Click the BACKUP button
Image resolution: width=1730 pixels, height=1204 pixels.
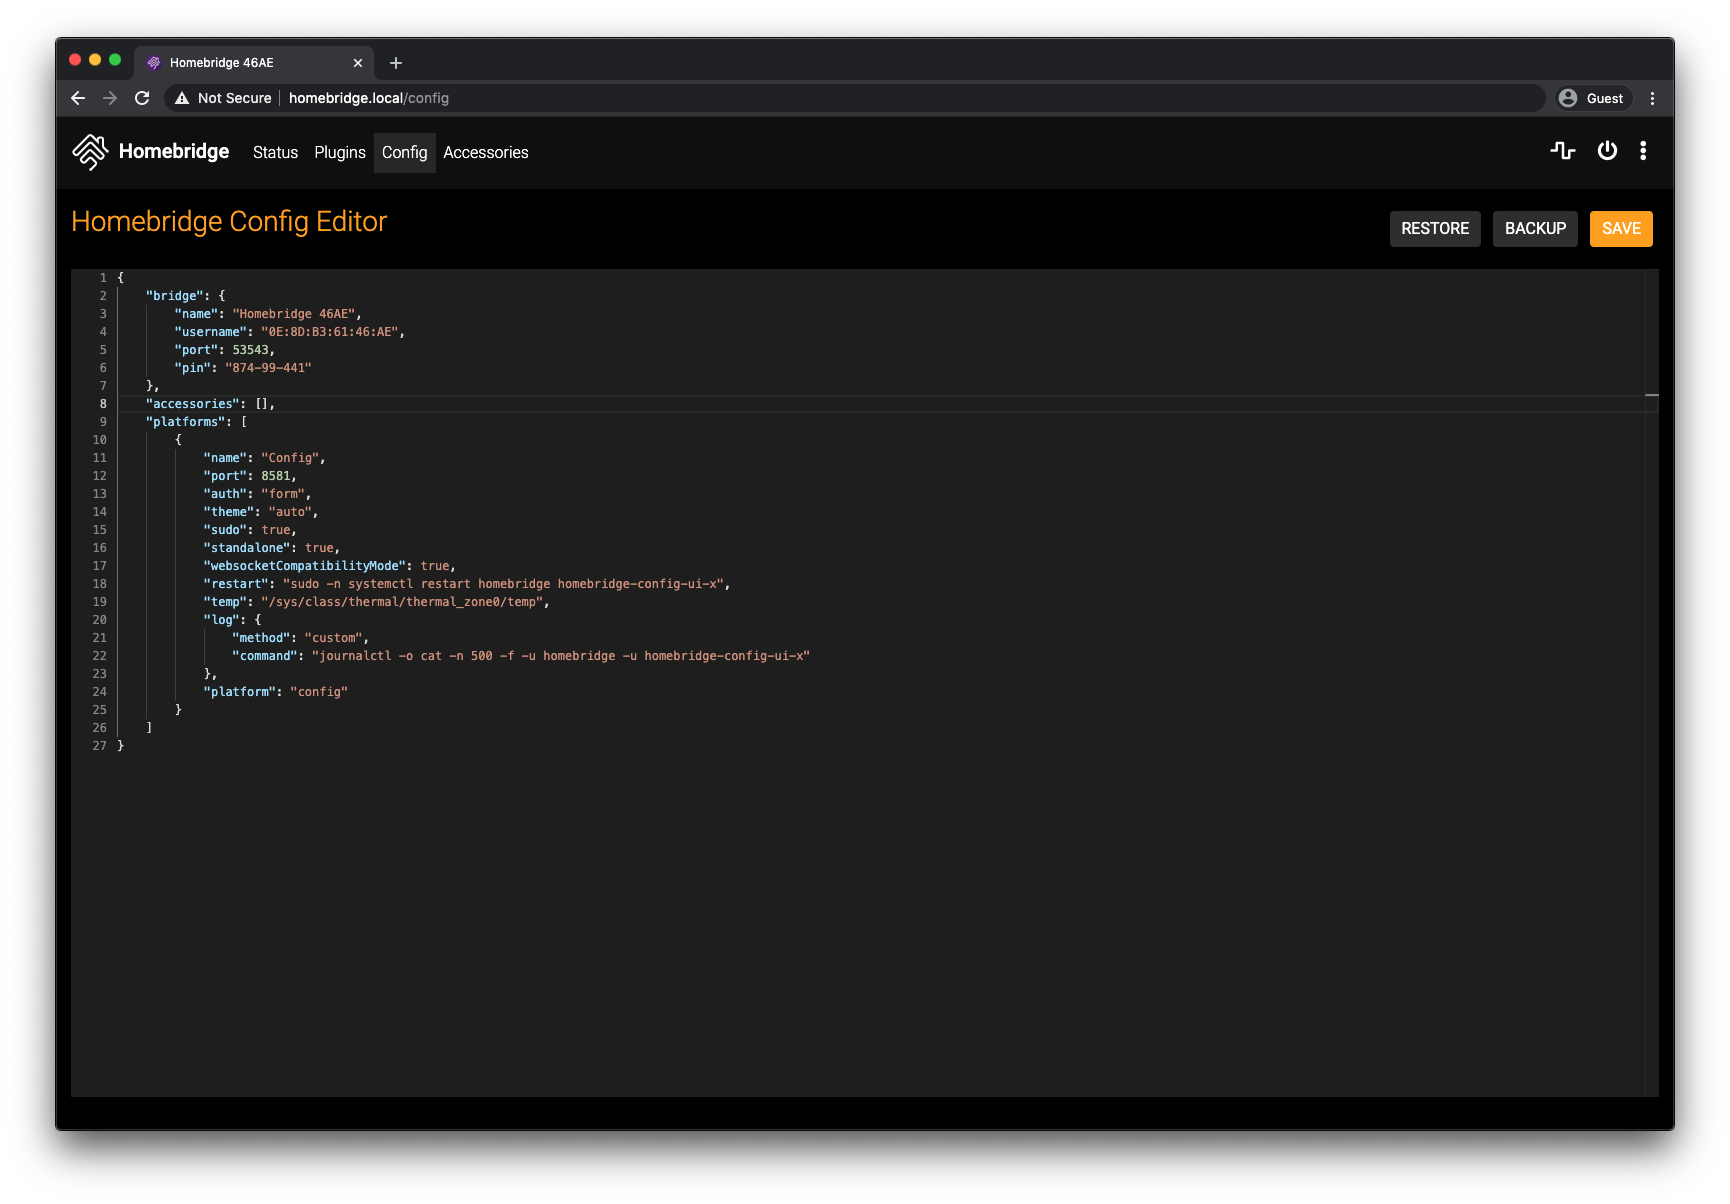pyautogui.click(x=1535, y=228)
